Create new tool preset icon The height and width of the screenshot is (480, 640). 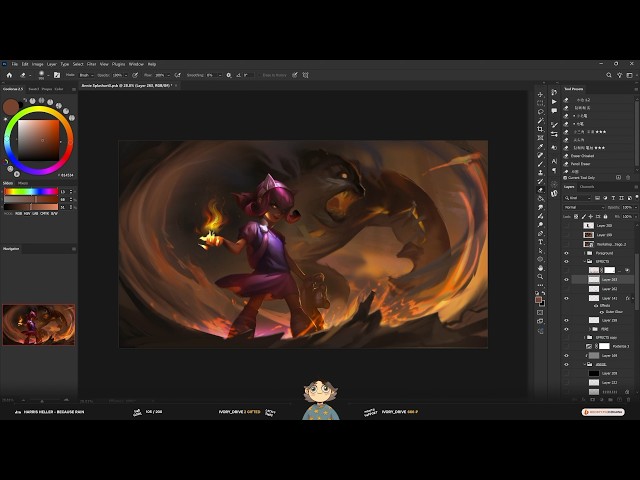(618, 178)
